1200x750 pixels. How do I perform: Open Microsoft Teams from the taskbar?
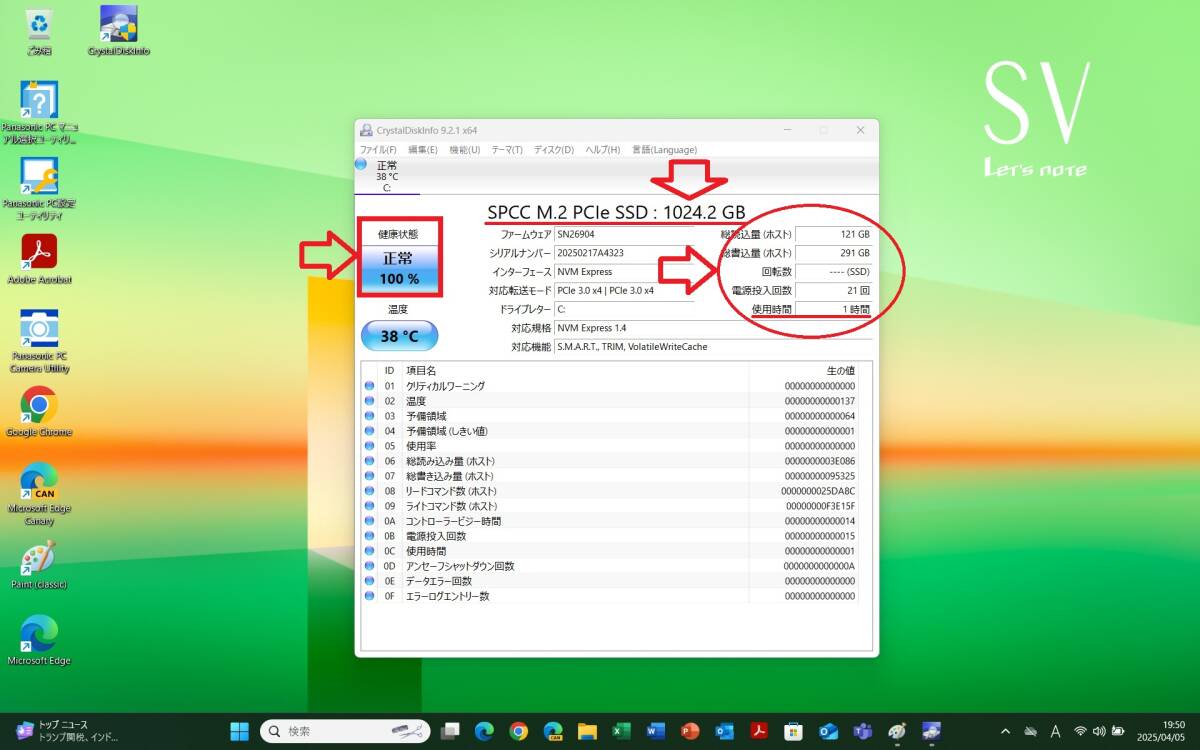[862, 731]
